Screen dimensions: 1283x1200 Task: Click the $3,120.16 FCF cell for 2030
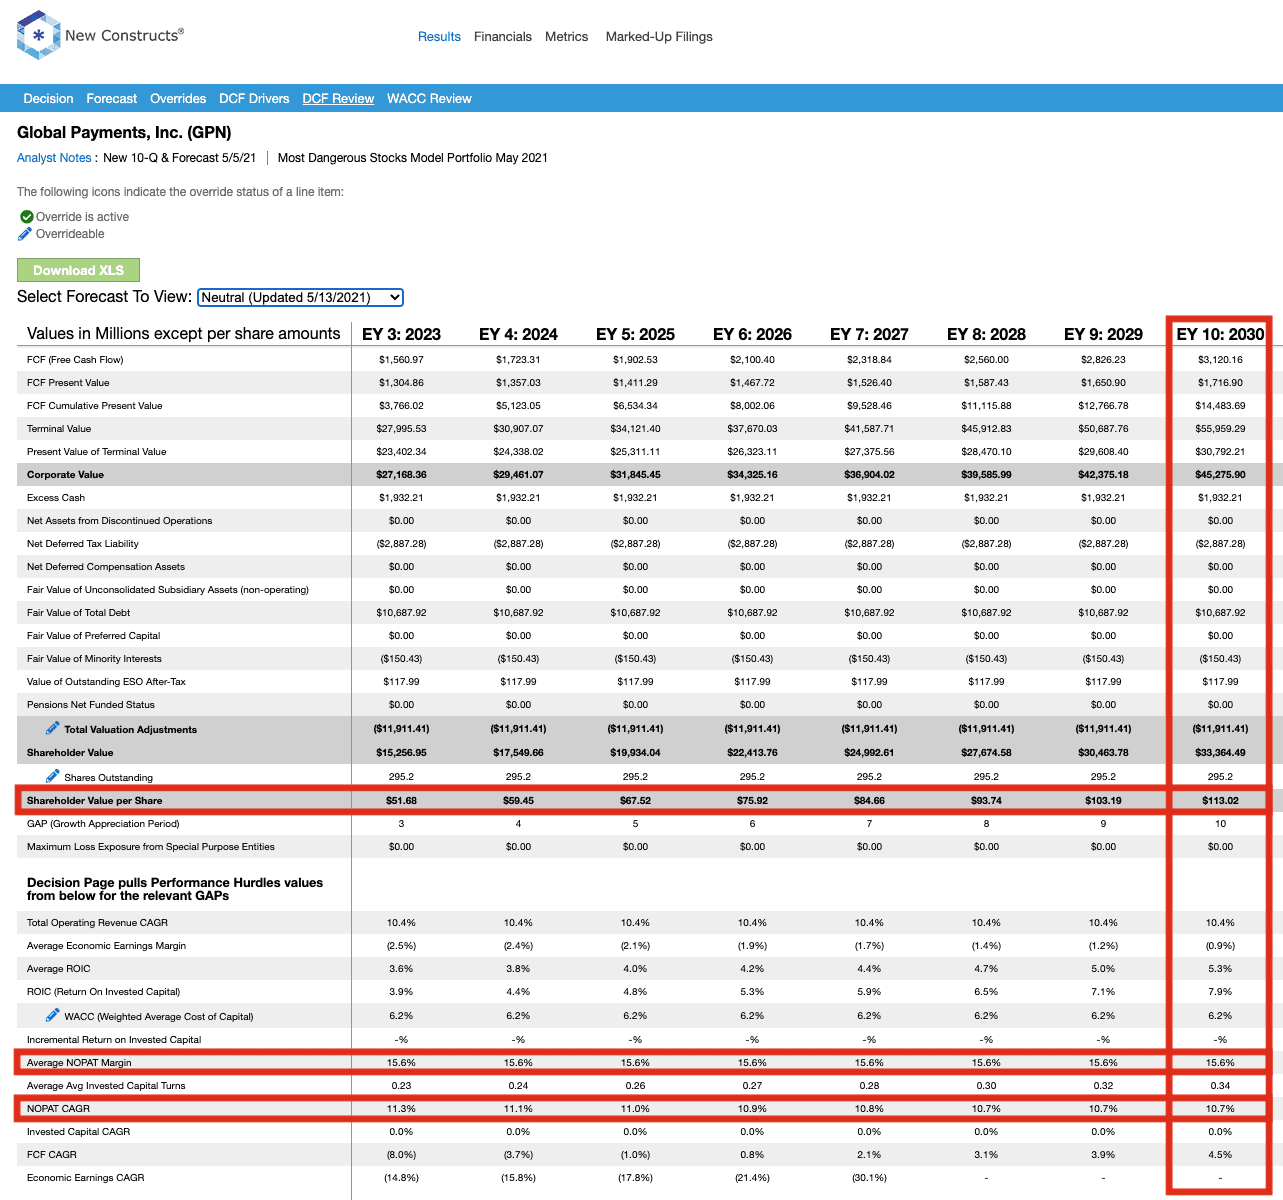(x=1220, y=360)
